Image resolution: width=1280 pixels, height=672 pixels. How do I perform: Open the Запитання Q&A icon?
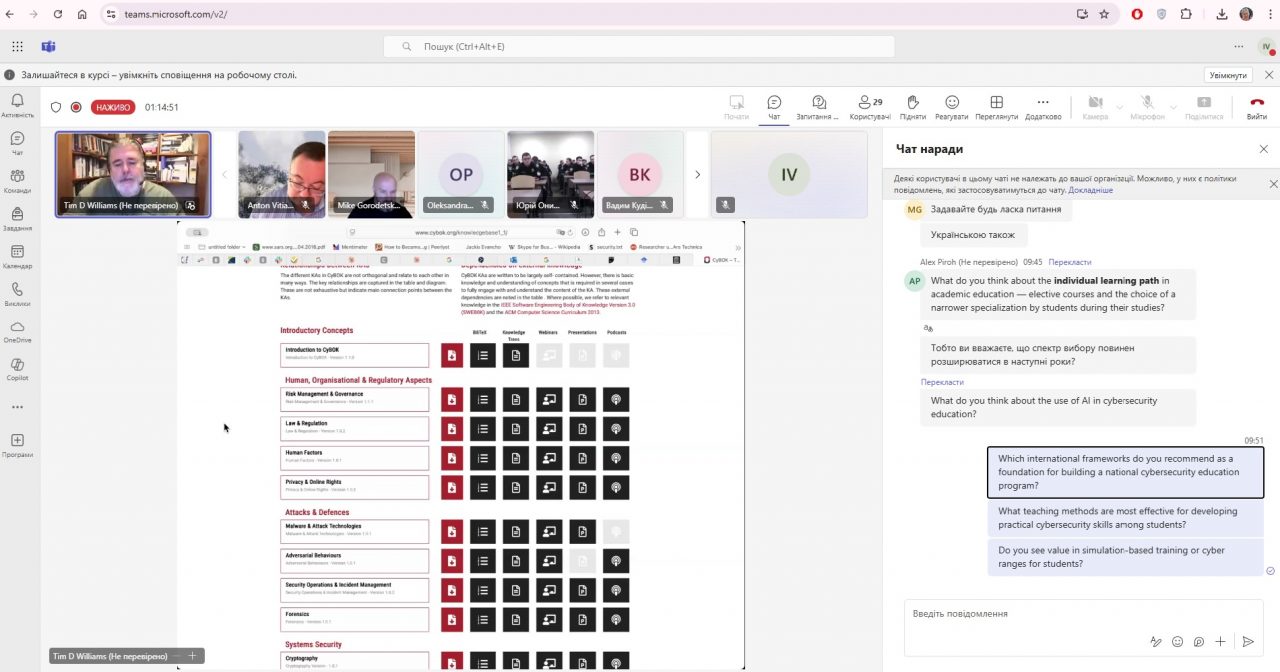pos(818,107)
